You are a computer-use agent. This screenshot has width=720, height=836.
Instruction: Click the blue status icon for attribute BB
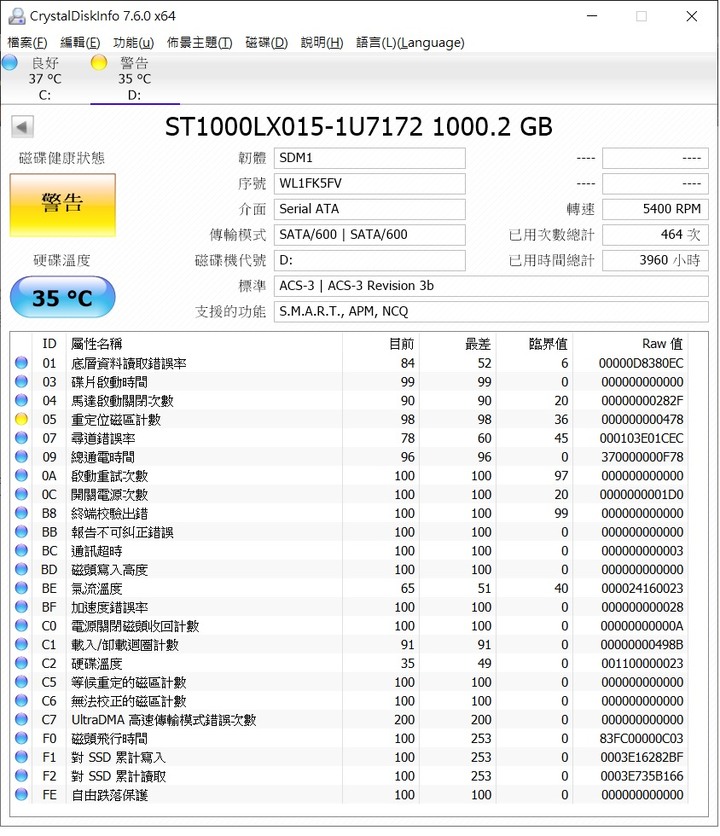tap(21, 532)
